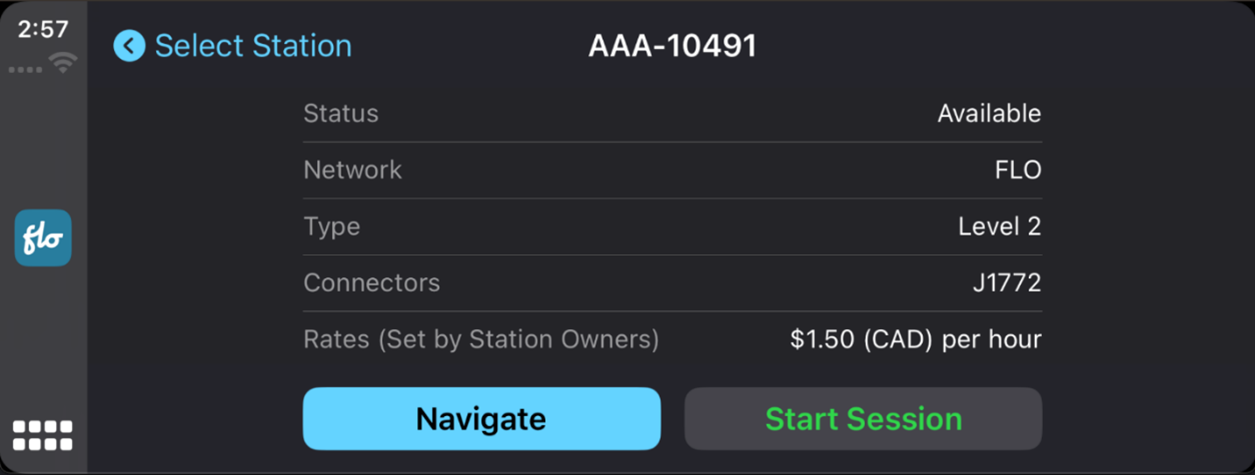Tap the Available status value
Image resolution: width=1255 pixels, height=475 pixels.
(989, 114)
